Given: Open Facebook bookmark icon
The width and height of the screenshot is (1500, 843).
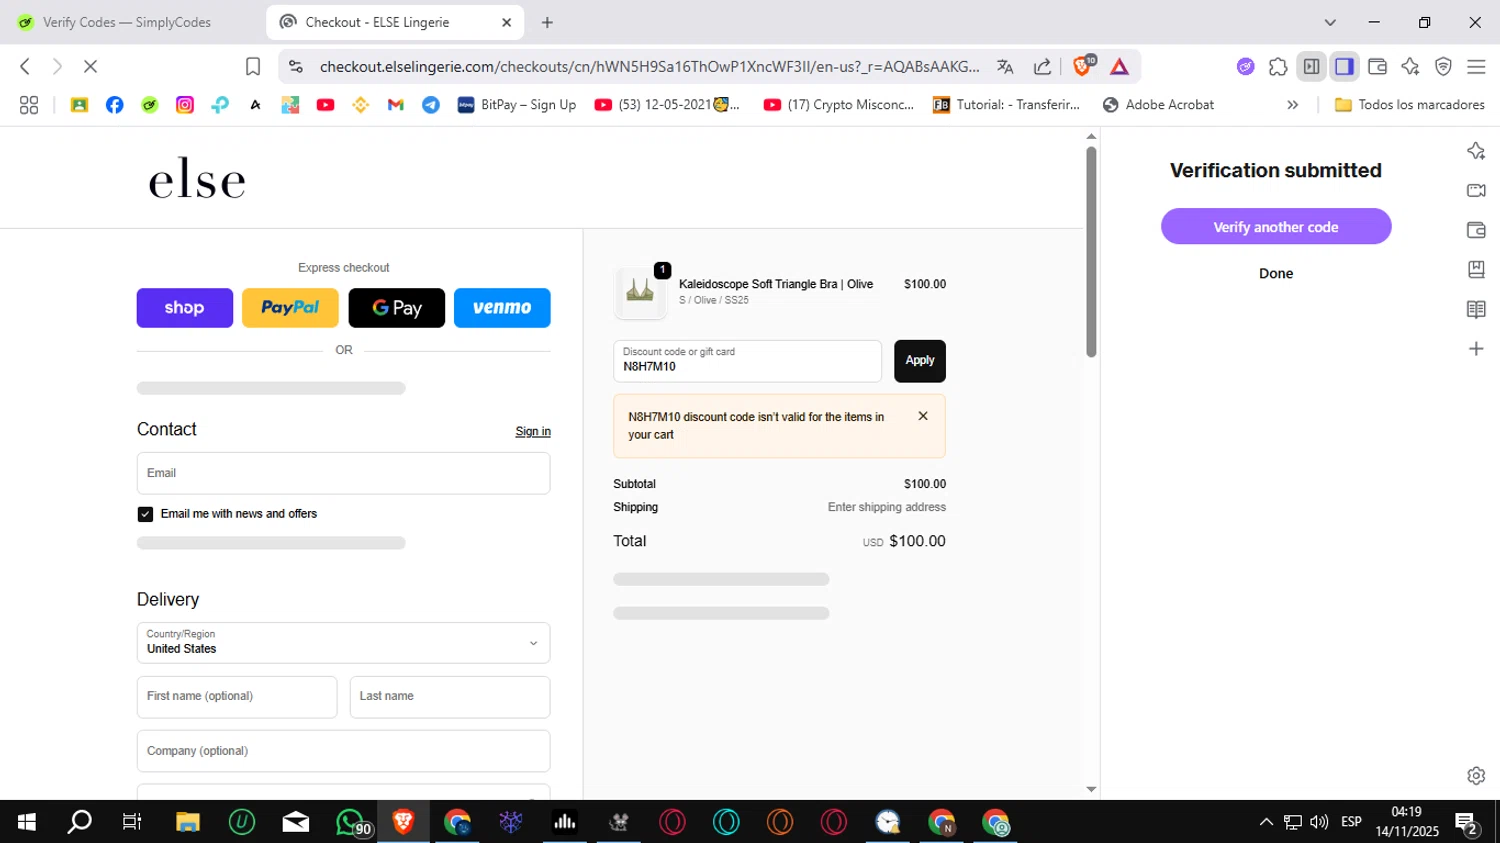Looking at the screenshot, I should coord(115,105).
